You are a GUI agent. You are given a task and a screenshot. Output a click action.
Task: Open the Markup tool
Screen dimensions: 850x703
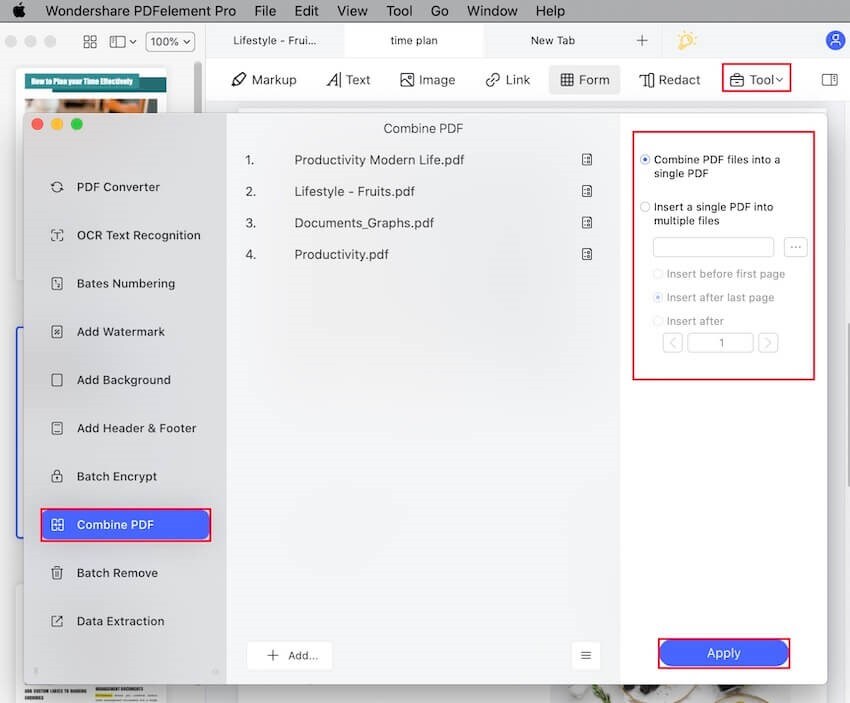[264, 79]
